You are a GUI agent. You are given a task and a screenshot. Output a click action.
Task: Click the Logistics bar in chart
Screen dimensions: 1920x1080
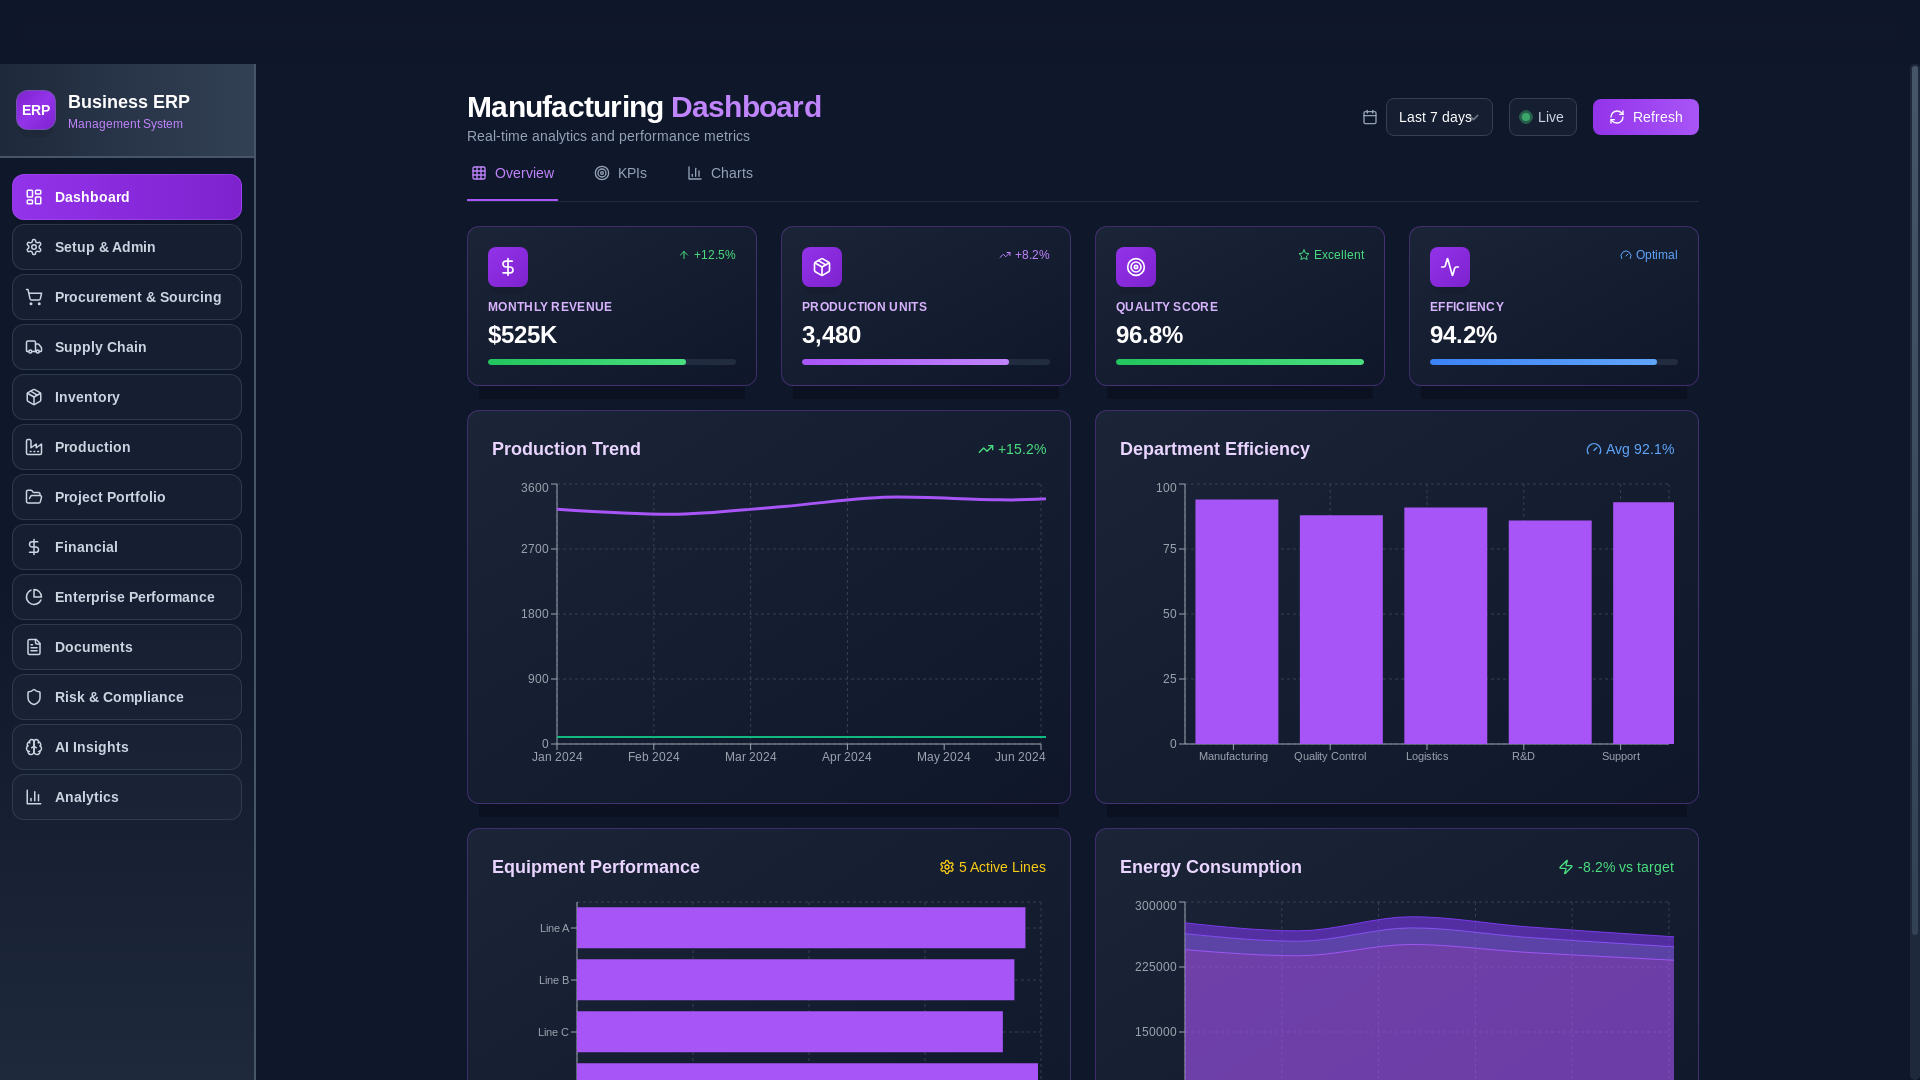pyautogui.click(x=1446, y=625)
